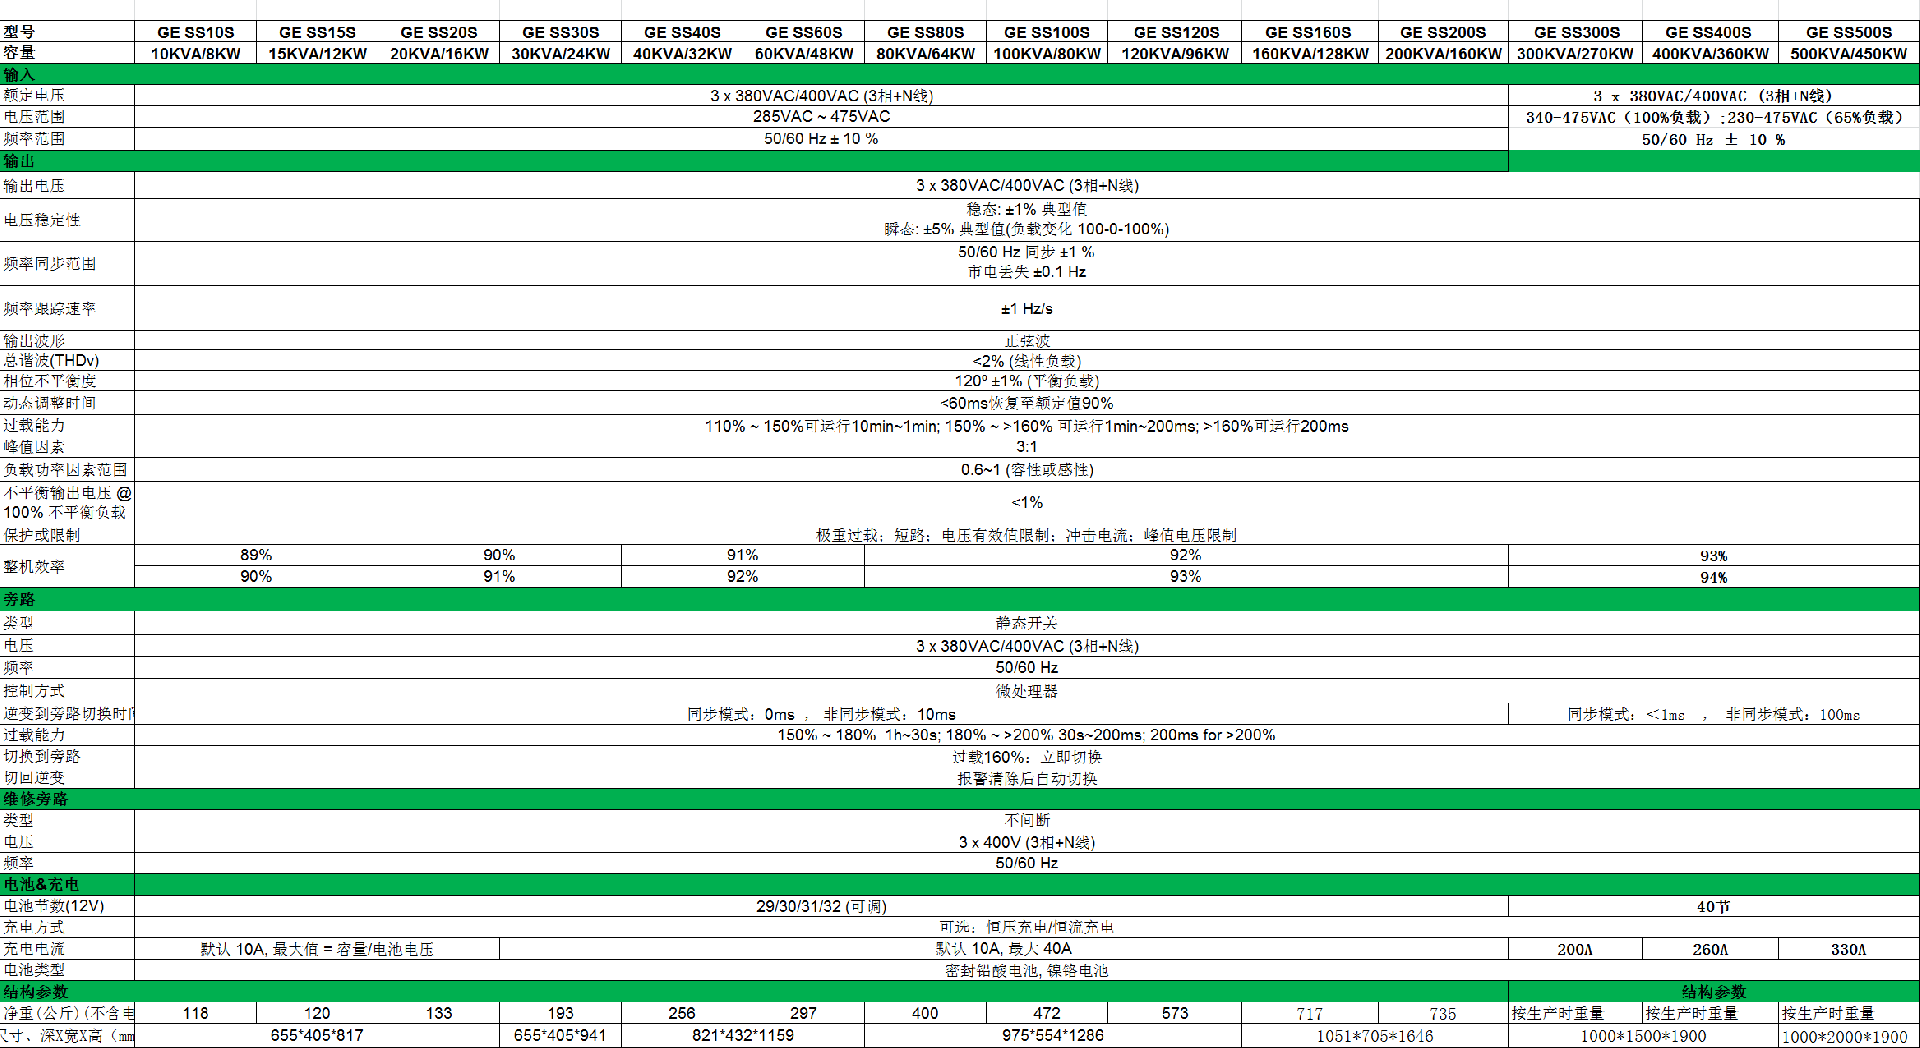Viewport: 1920px width, 1048px height.
Task: Click the GE SS500S column header
Action: (x=1848, y=32)
